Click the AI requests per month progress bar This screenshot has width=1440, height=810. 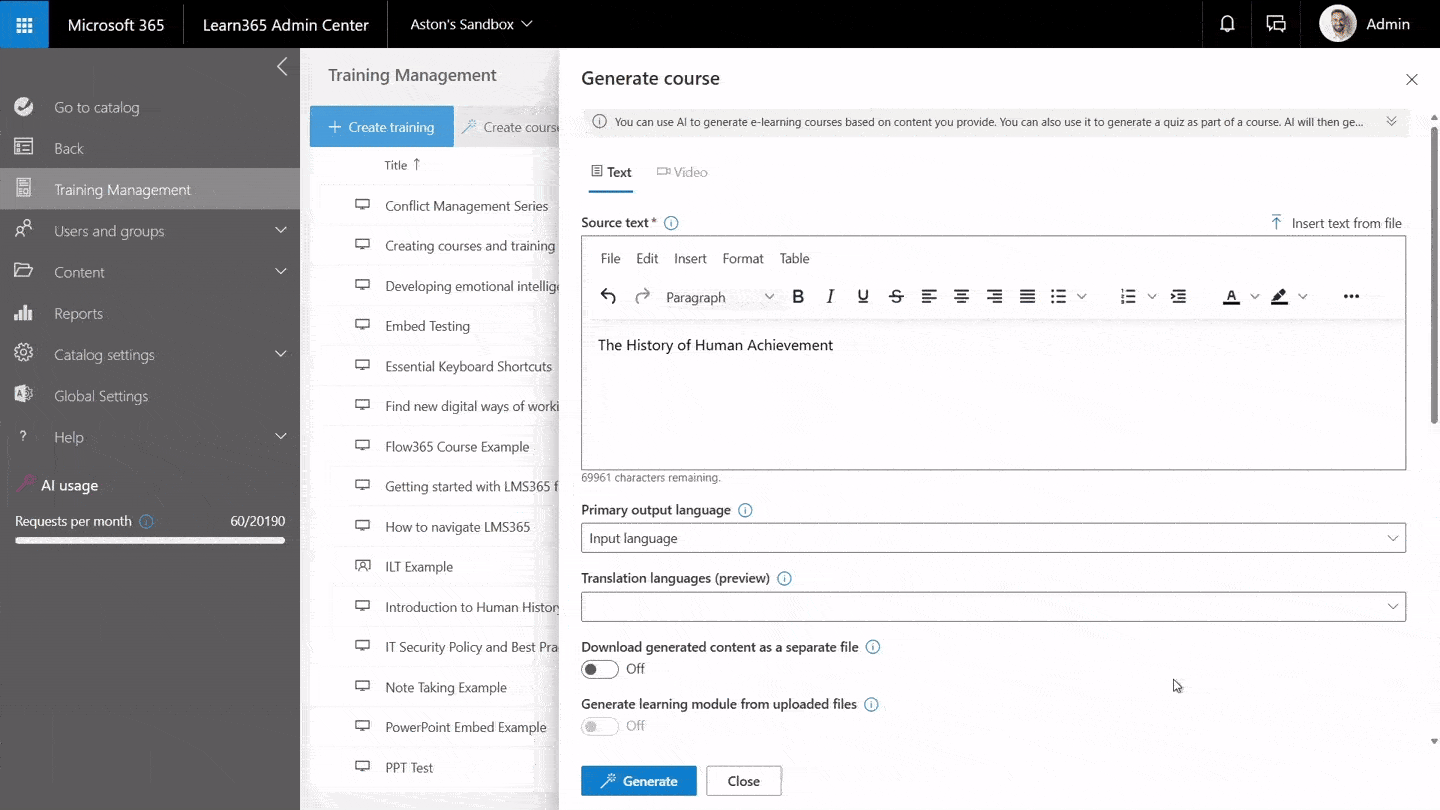(x=148, y=541)
